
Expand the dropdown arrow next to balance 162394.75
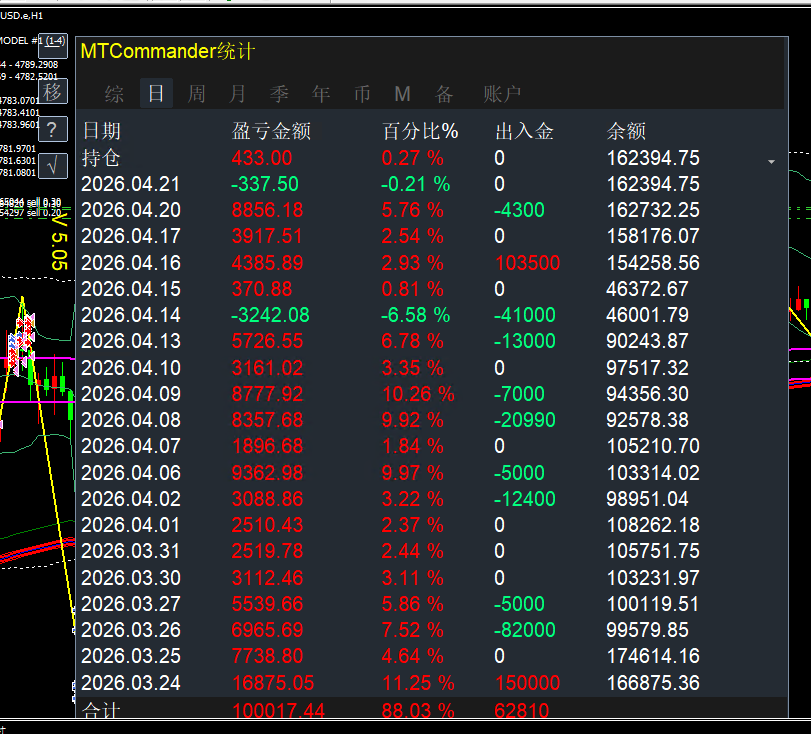(x=771, y=160)
